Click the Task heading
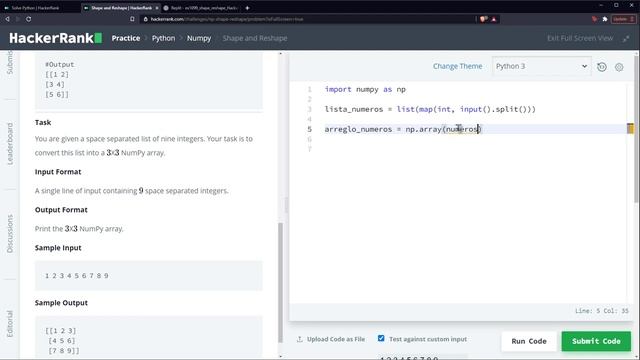Screen dimensions: 640x360 pos(43,122)
